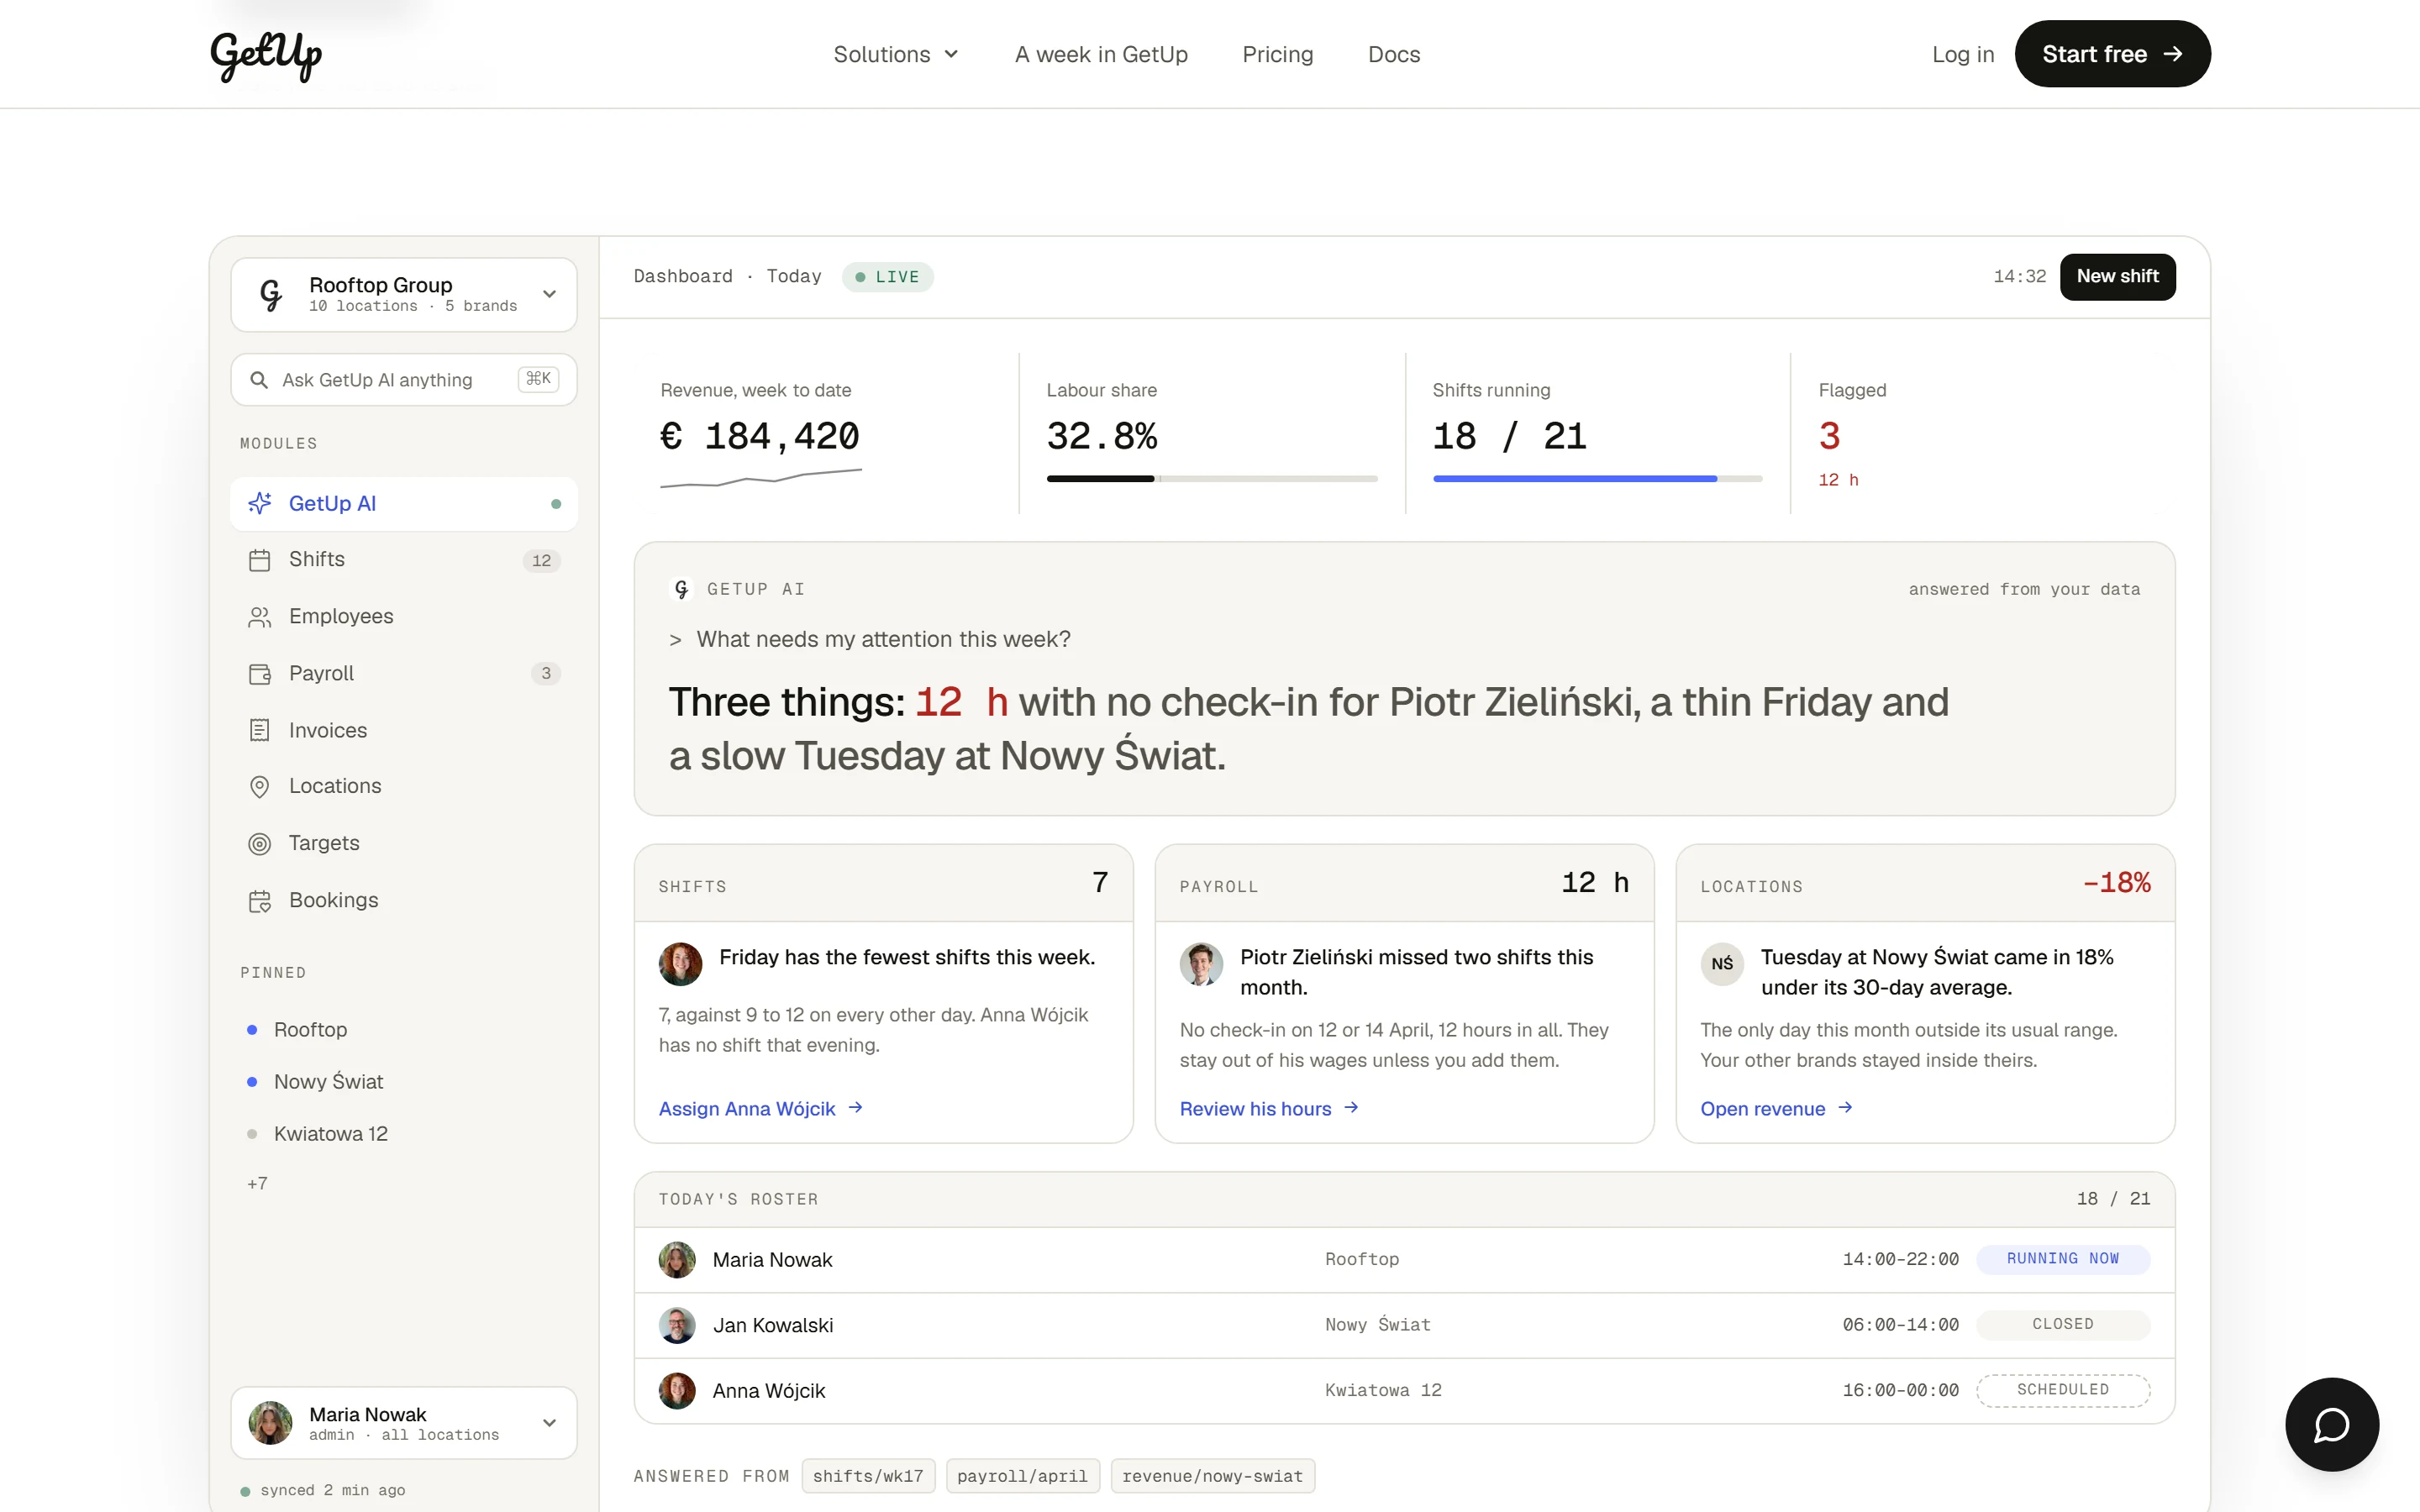Open the Payroll module
Viewport: 2420px width, 1512px height.
[404, 674]
